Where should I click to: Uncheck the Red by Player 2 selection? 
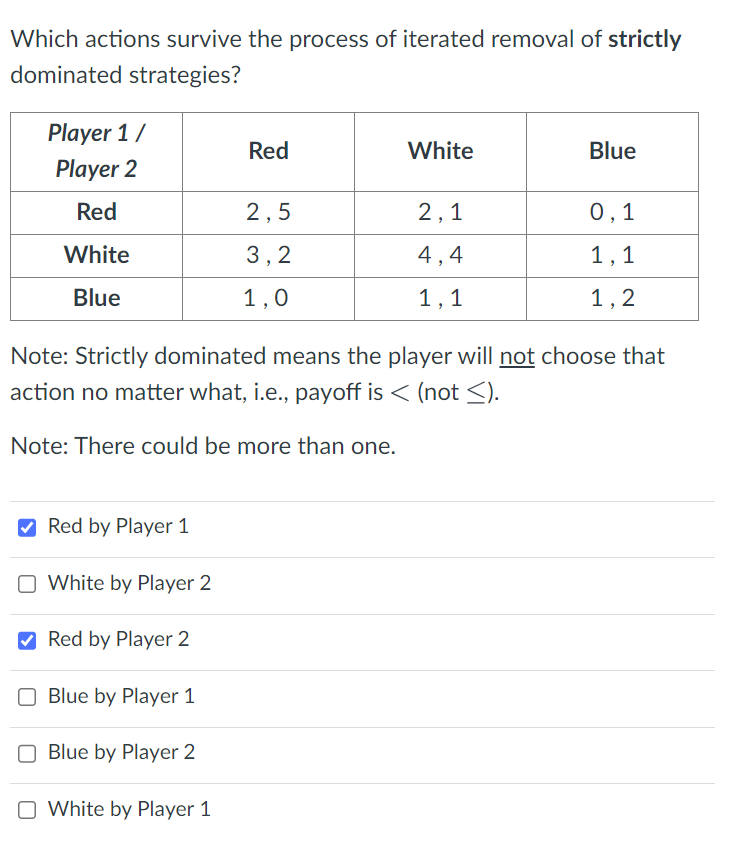pyautogui.click(x=27, y=640)
